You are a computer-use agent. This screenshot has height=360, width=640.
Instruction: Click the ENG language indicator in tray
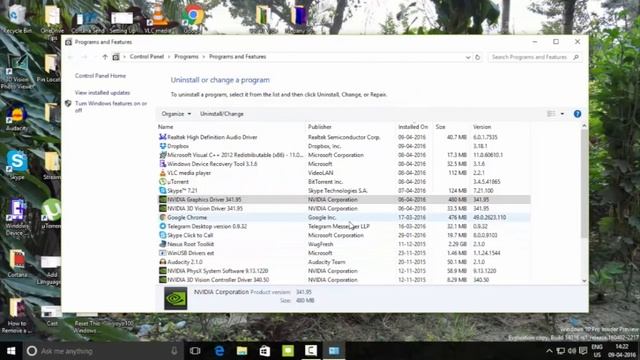click(x=597, y=351)
